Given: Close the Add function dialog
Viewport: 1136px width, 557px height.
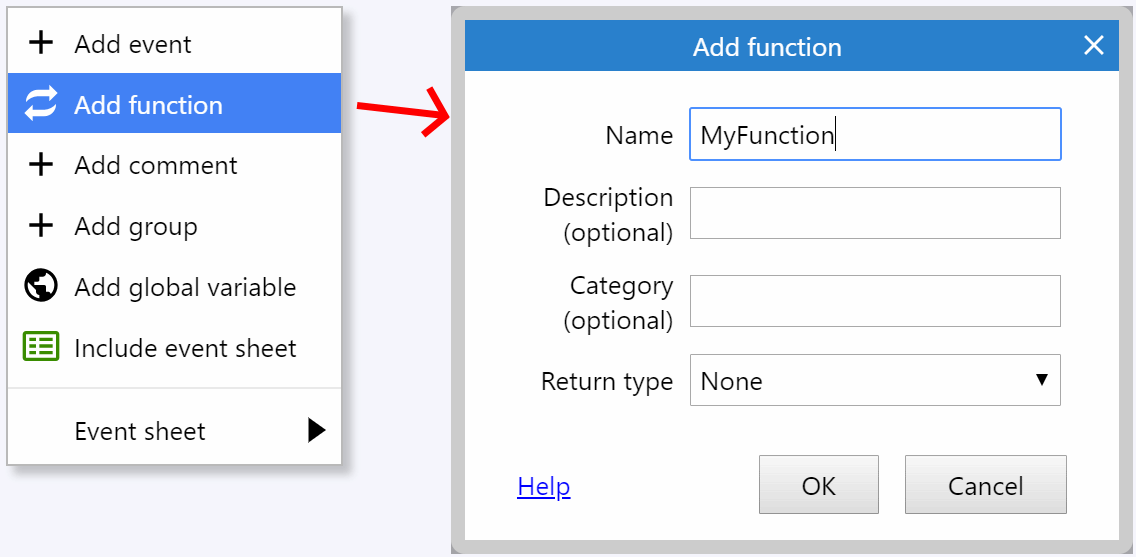Looking at the screenshot, I should point(1094,45).
